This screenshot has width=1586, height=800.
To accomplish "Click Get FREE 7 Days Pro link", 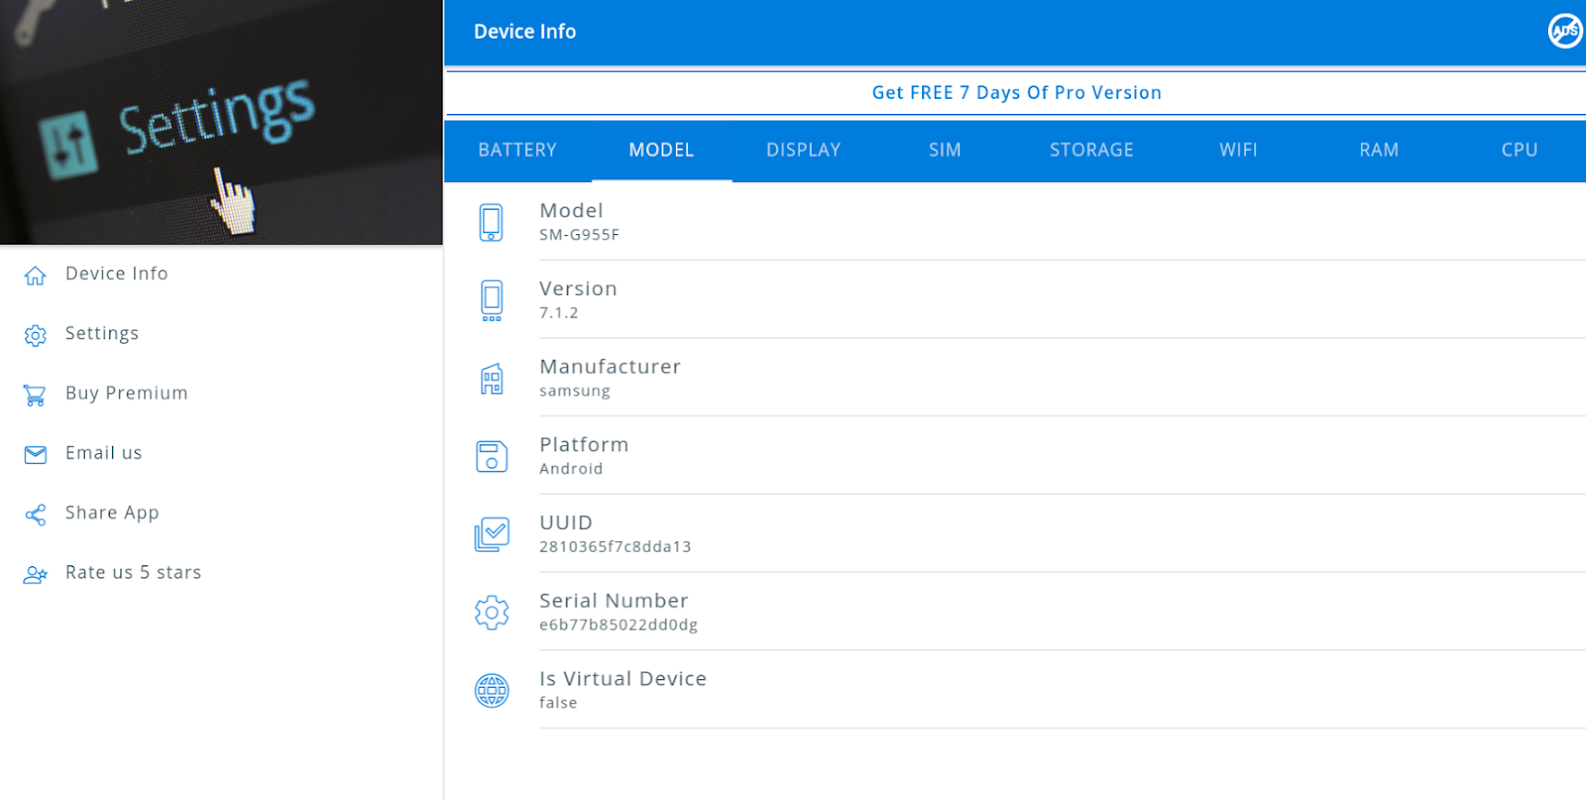I will 1016,92.
